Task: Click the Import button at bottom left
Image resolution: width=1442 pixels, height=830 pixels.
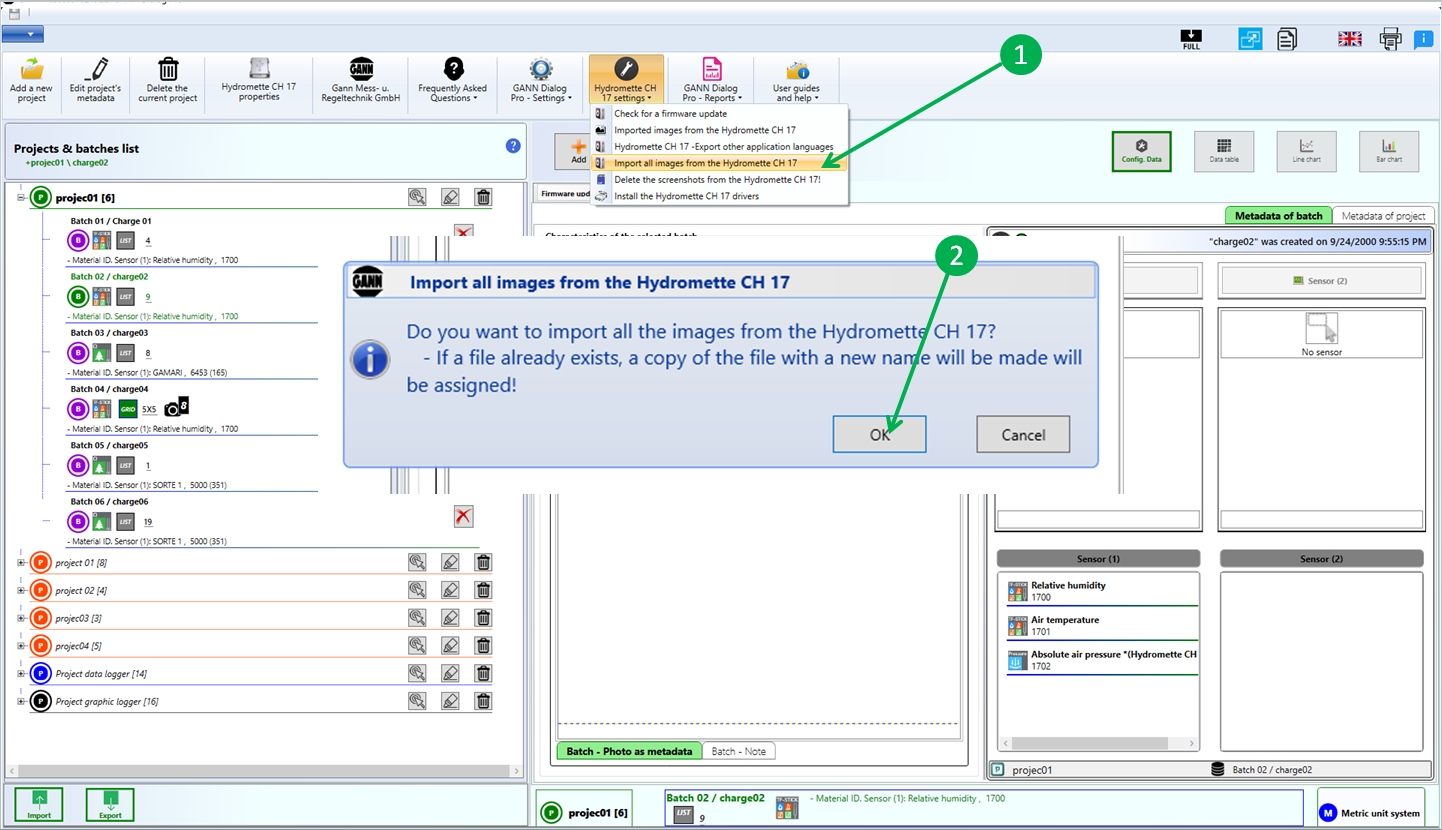Action: tap(39, 804)
